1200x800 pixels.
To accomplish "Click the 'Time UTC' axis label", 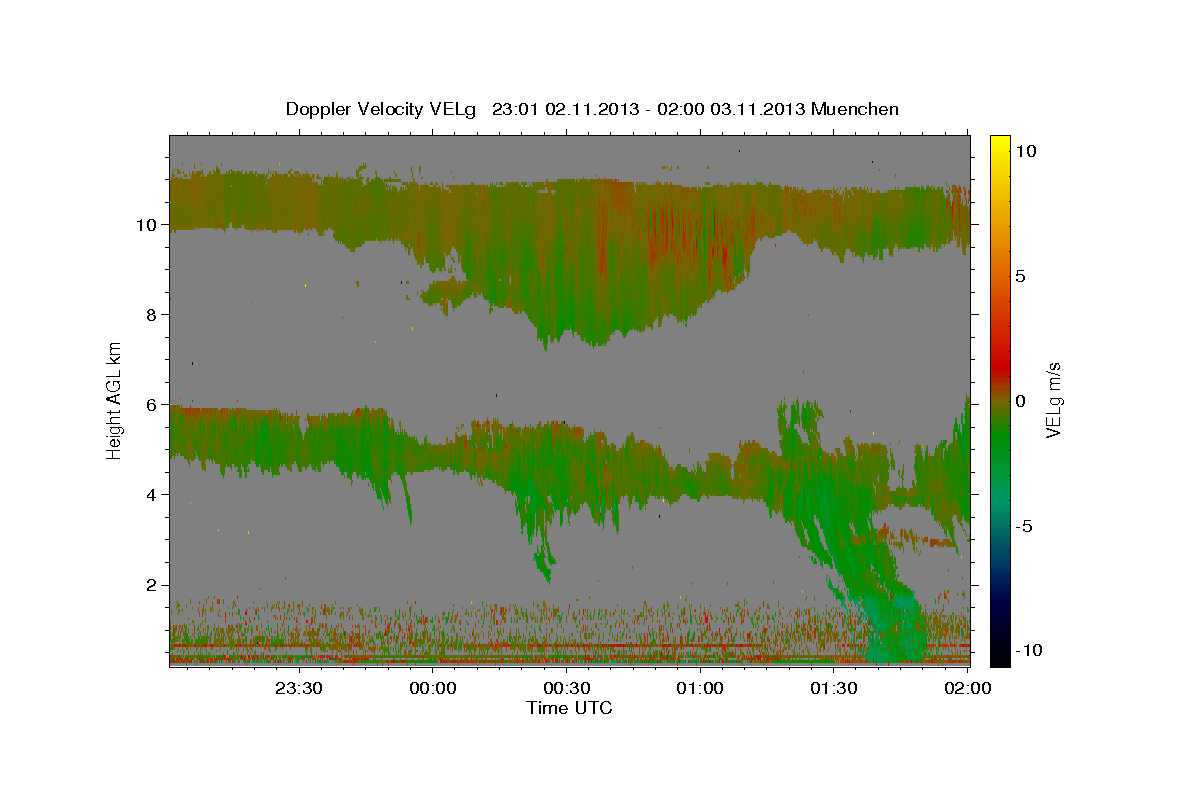I will tap(569, 708).
